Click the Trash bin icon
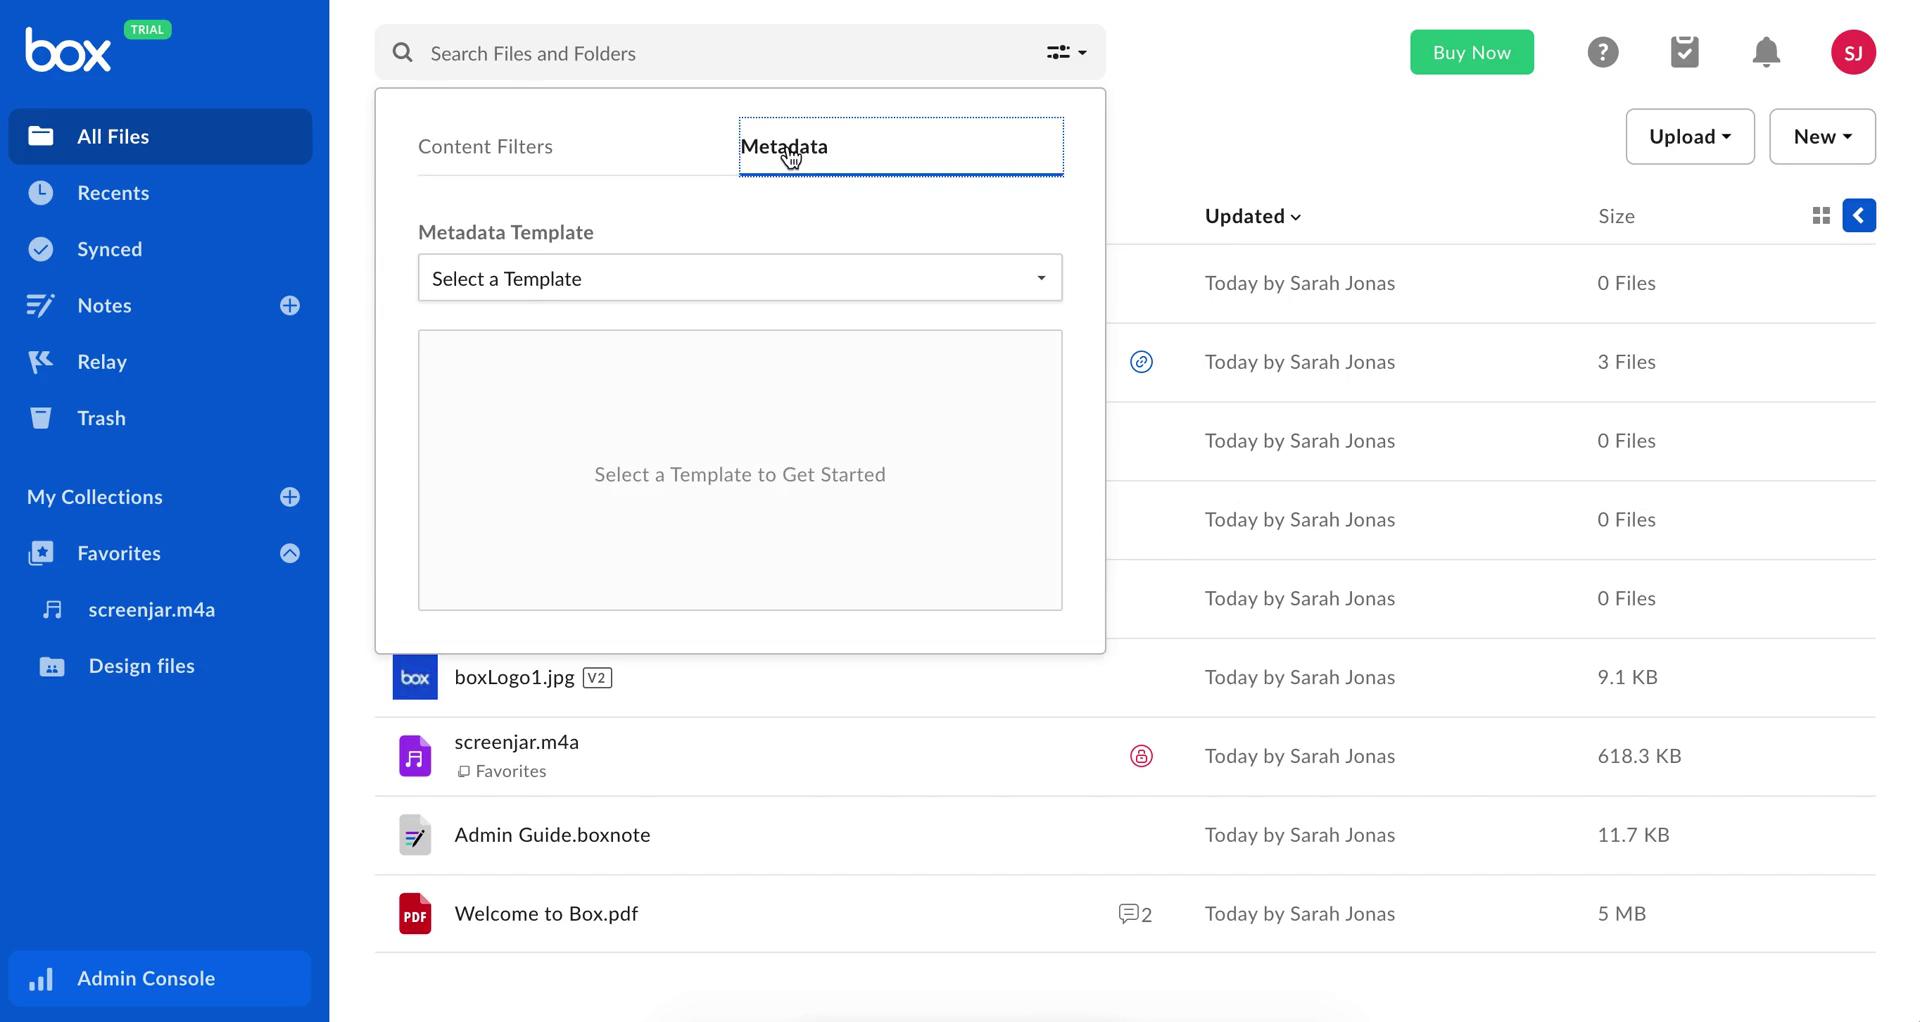This screenshot has height=1022, width=1920. pos(41,418)
